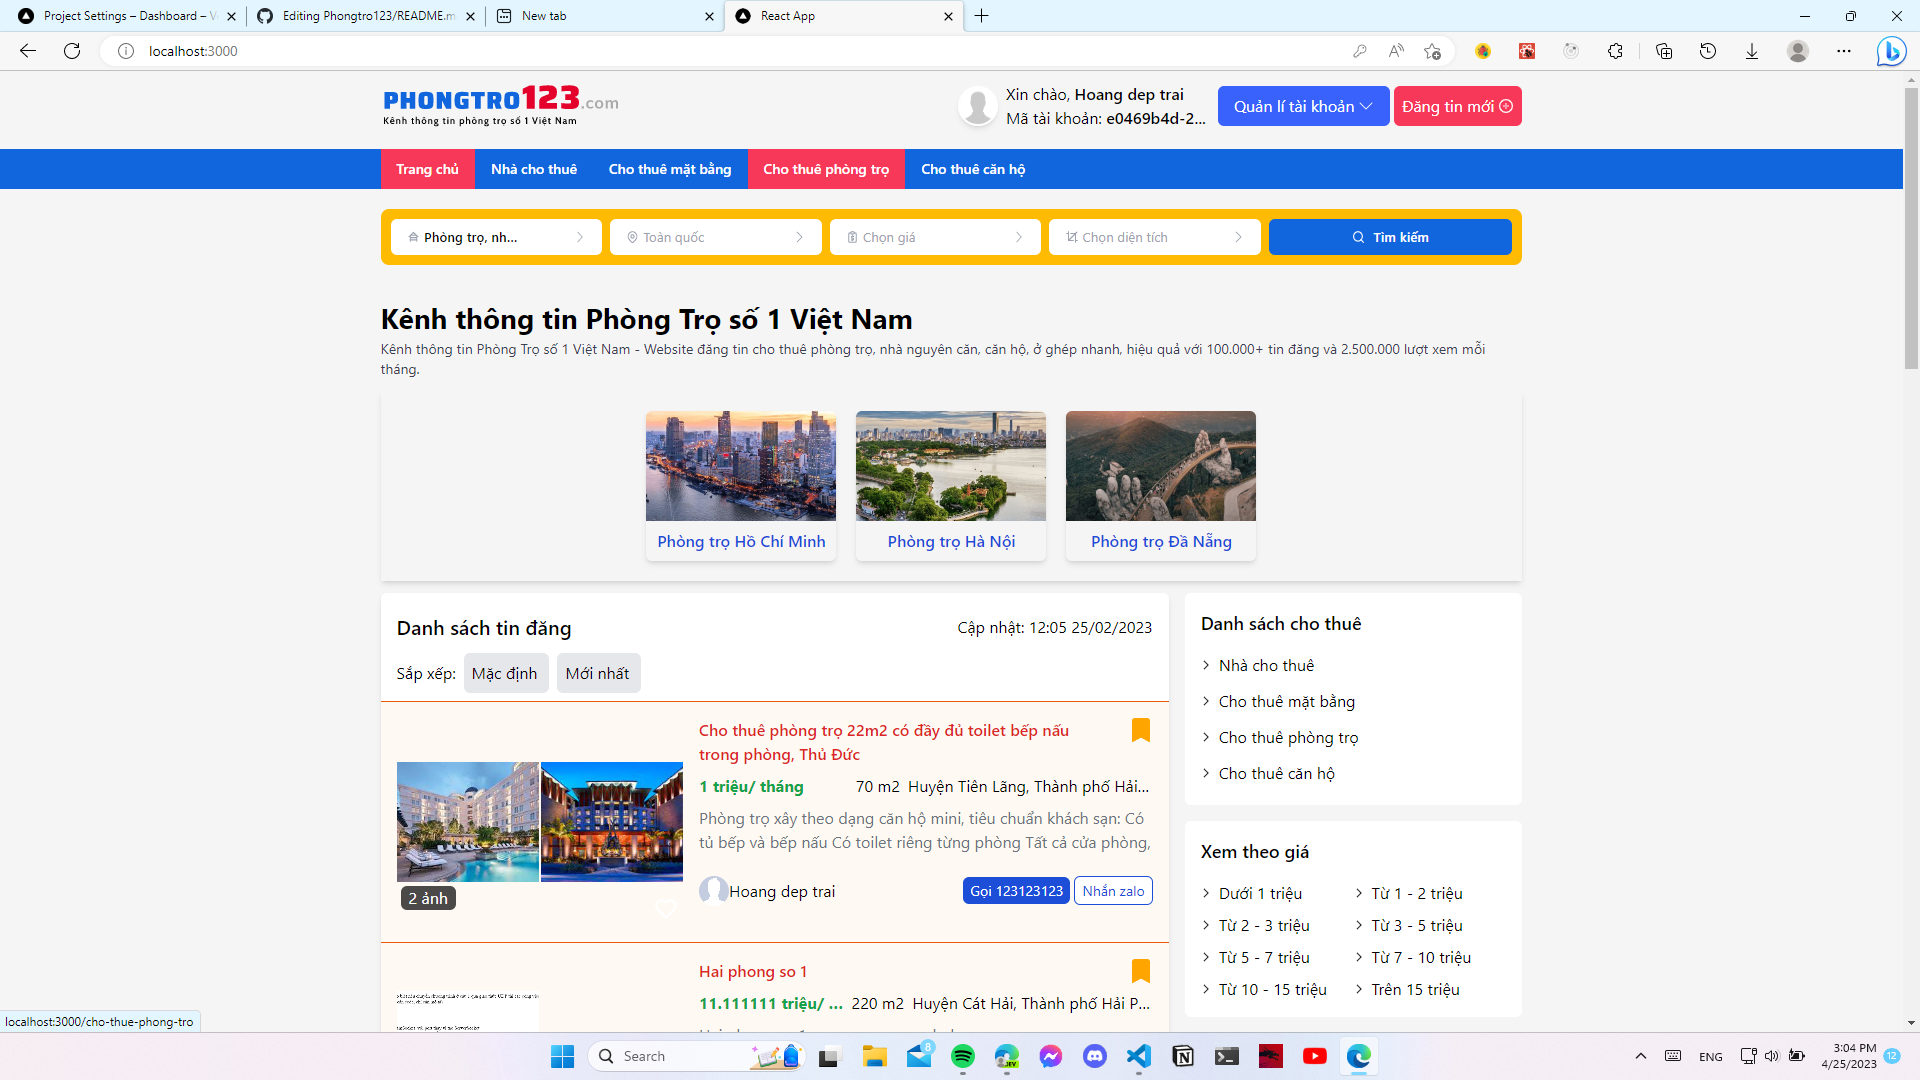
Task: Click the Tìm kiếm search button
Action: (1390, 237)
